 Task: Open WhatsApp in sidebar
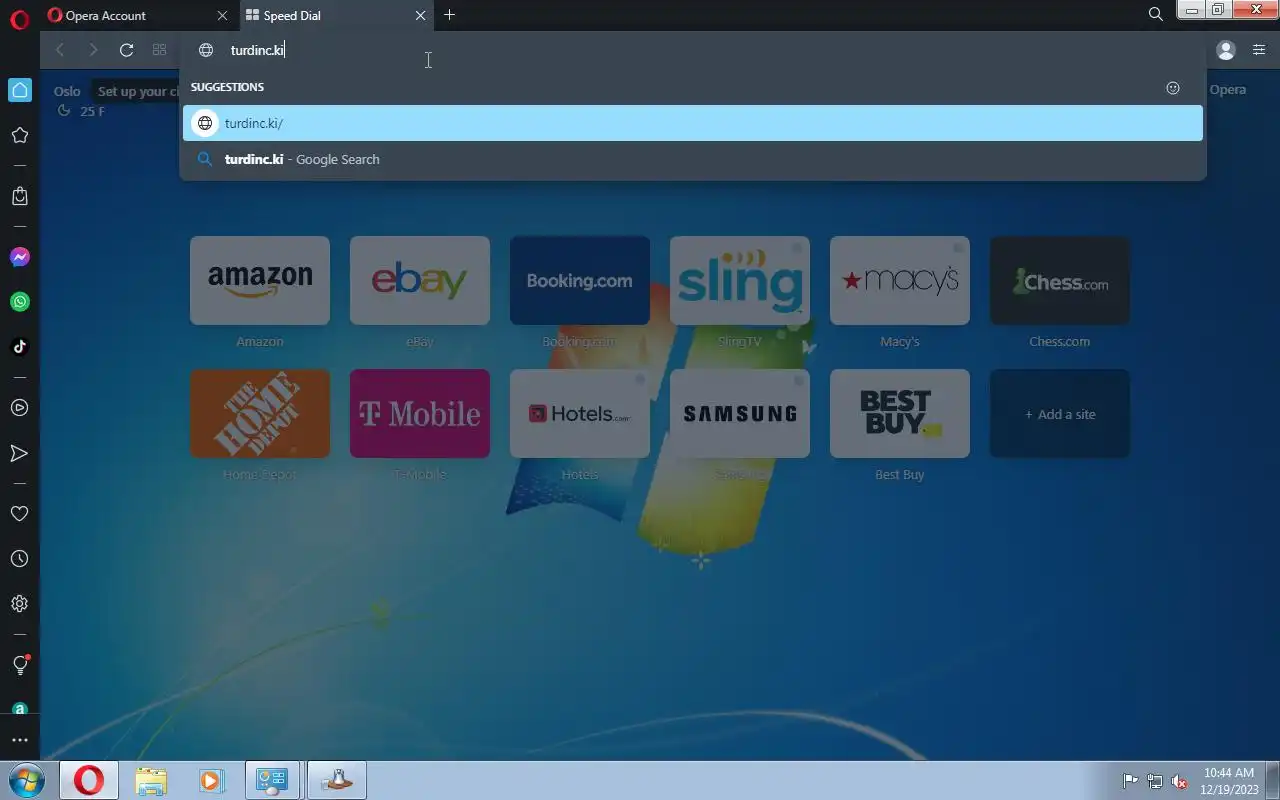point(19,302)
